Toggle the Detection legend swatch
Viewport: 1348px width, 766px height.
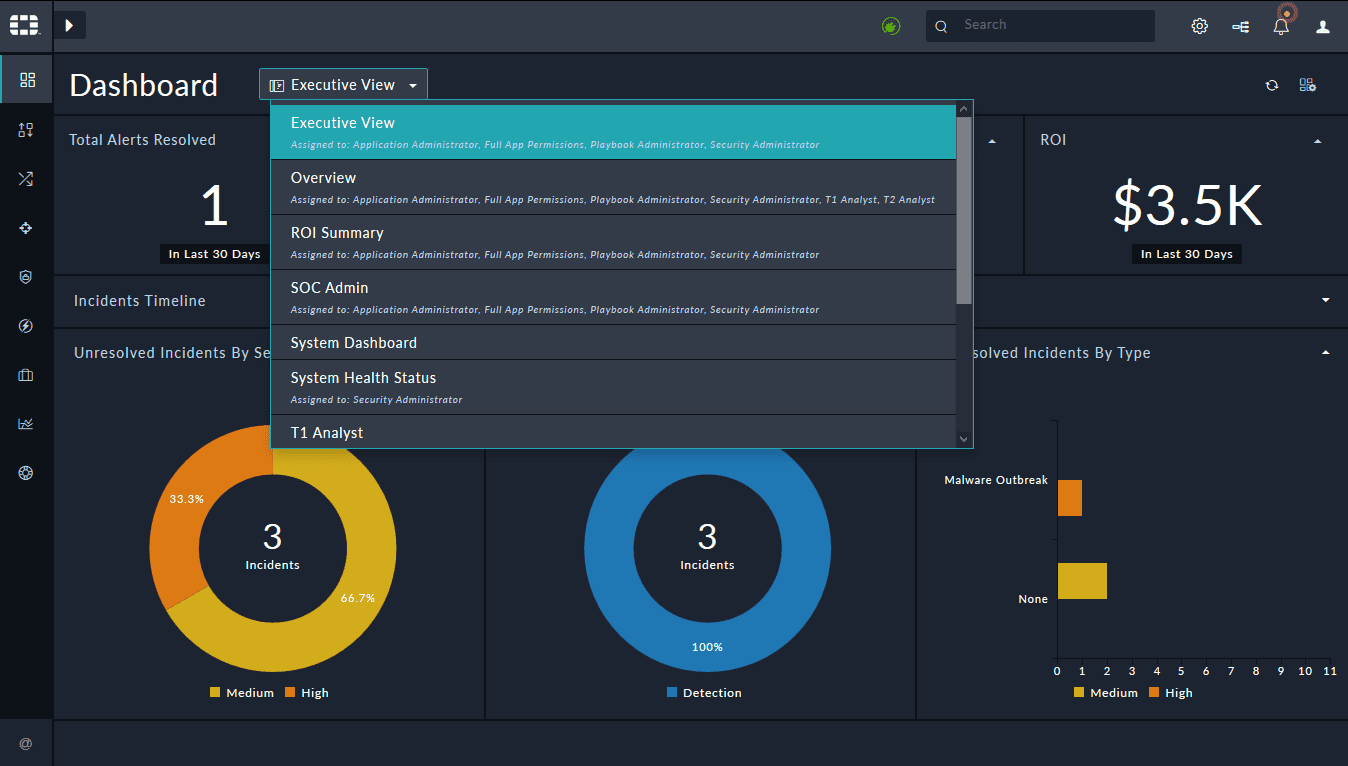(x=672, y=692)
